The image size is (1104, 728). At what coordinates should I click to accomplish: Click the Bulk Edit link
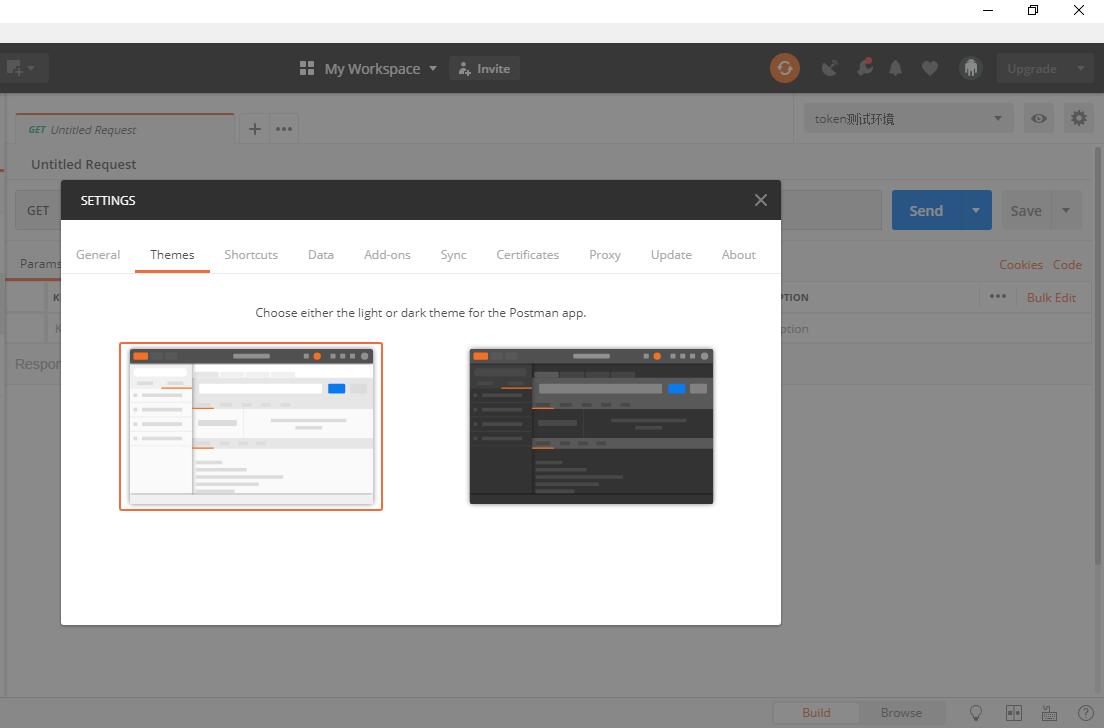(x=1050, y=298)
